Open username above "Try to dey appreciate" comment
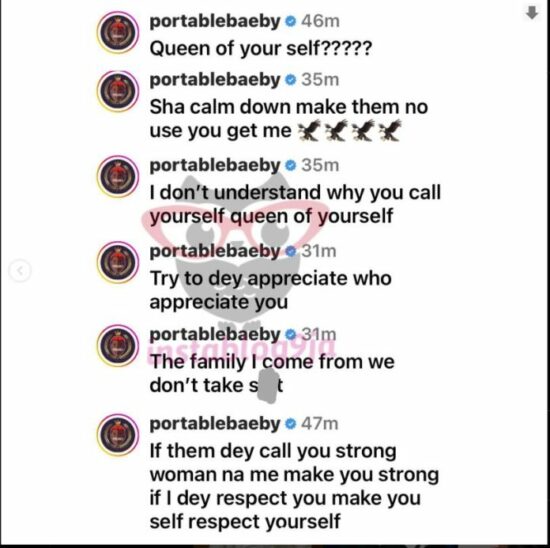Image resolution: width=550 pixels, height=548 pixels. [x=215, y=251]
